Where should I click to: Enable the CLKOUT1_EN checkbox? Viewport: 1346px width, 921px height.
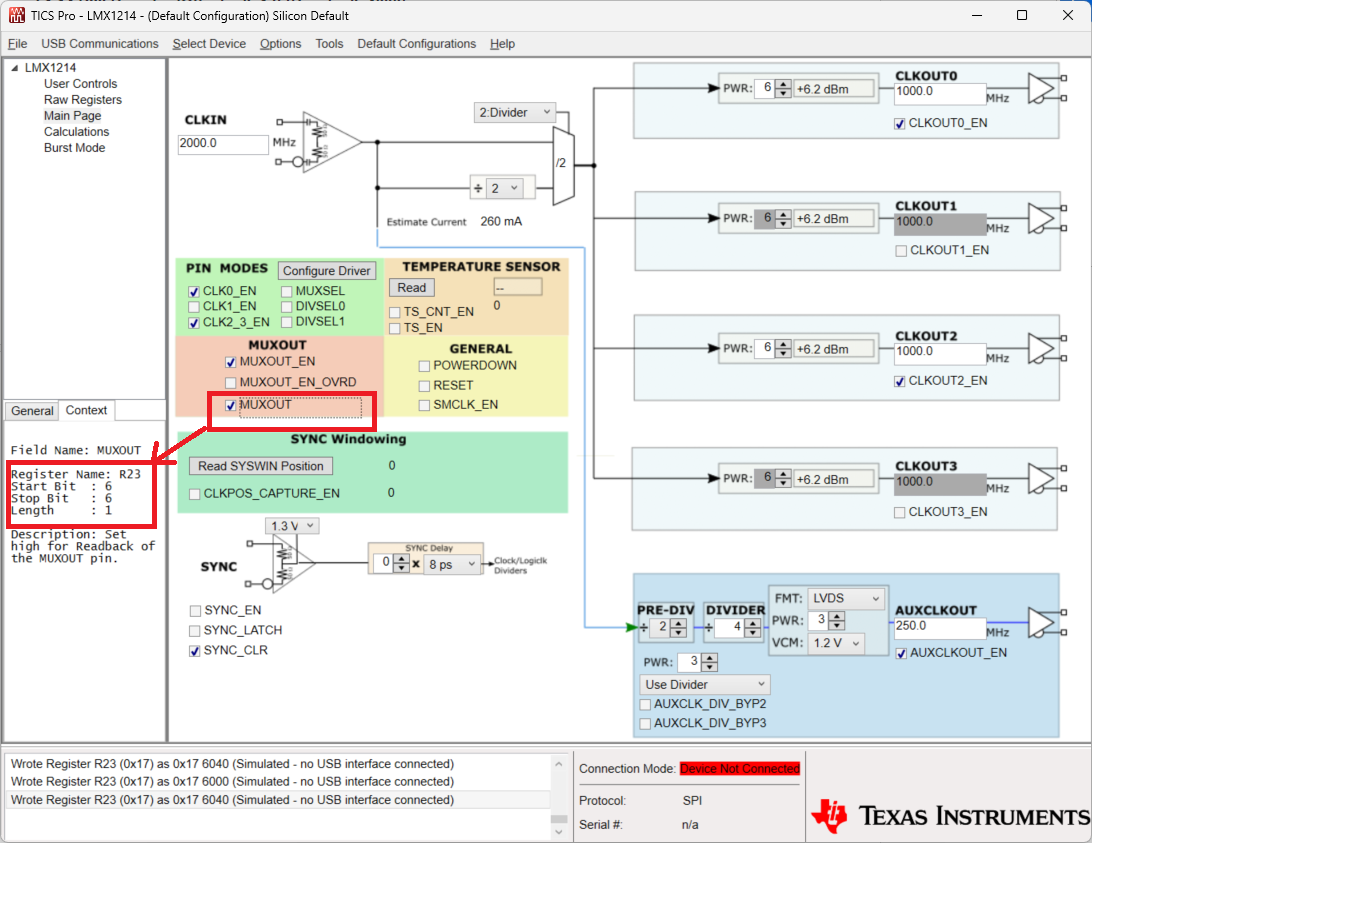901,251
